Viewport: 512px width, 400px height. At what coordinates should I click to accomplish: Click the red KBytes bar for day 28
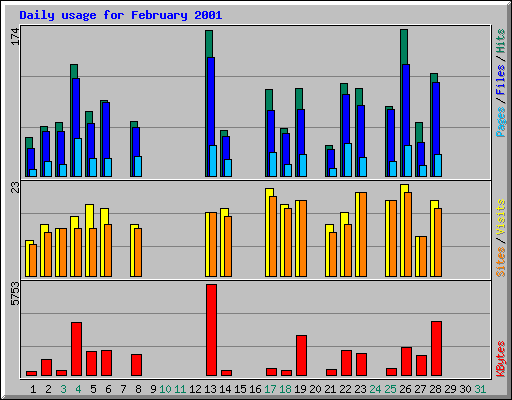click(x=436, y=349)
